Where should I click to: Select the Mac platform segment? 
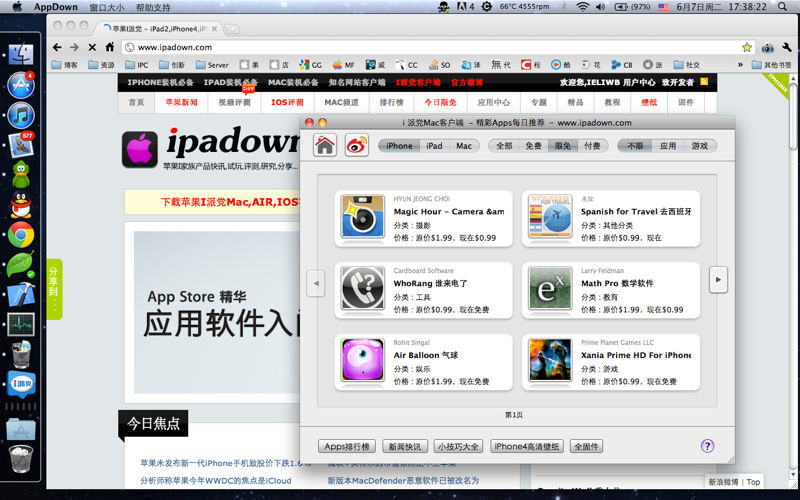pos(464,146)
